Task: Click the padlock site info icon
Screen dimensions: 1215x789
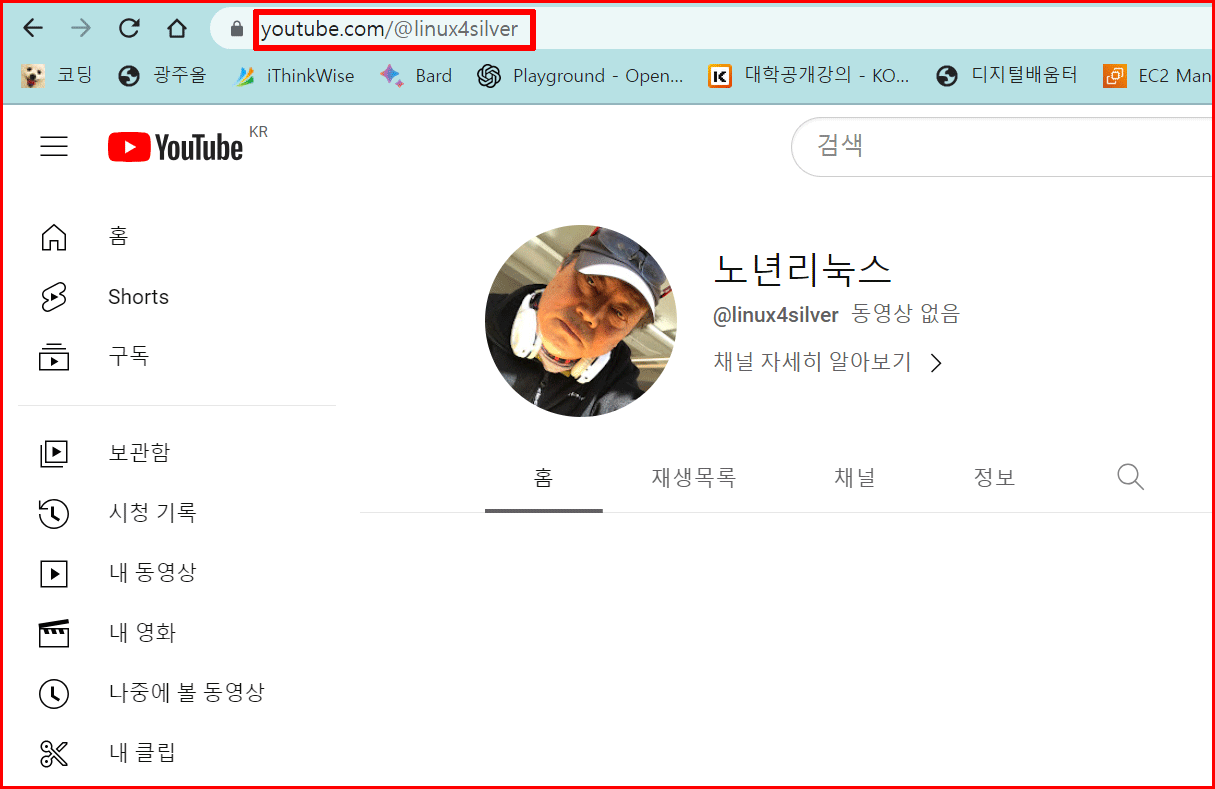Action: [237, 29]
